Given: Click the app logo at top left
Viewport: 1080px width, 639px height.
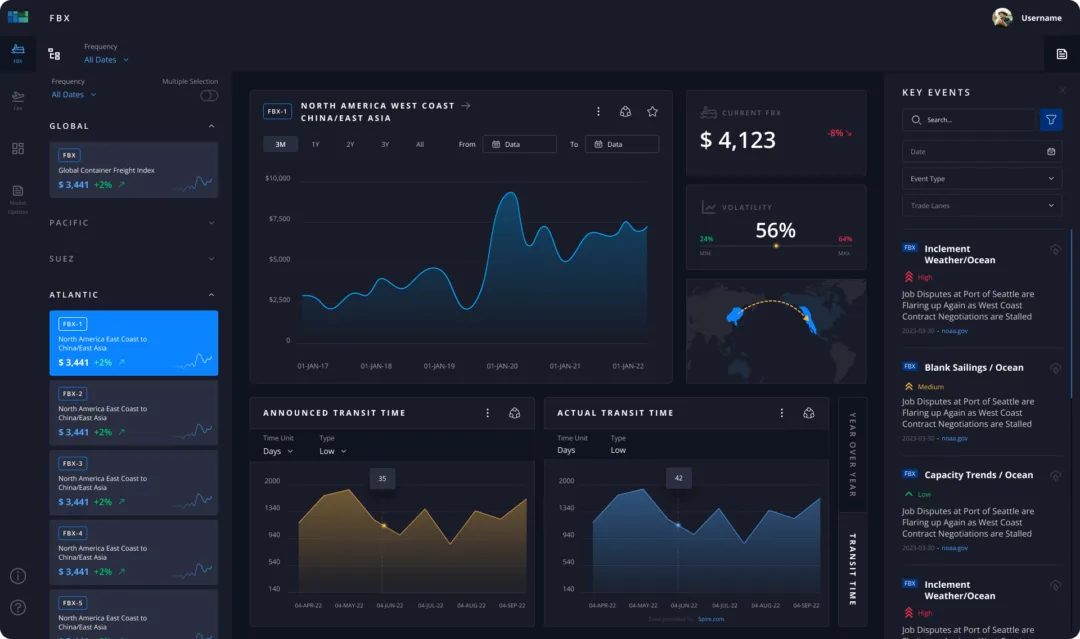Looking at the screenshot, I should point(18,17).
